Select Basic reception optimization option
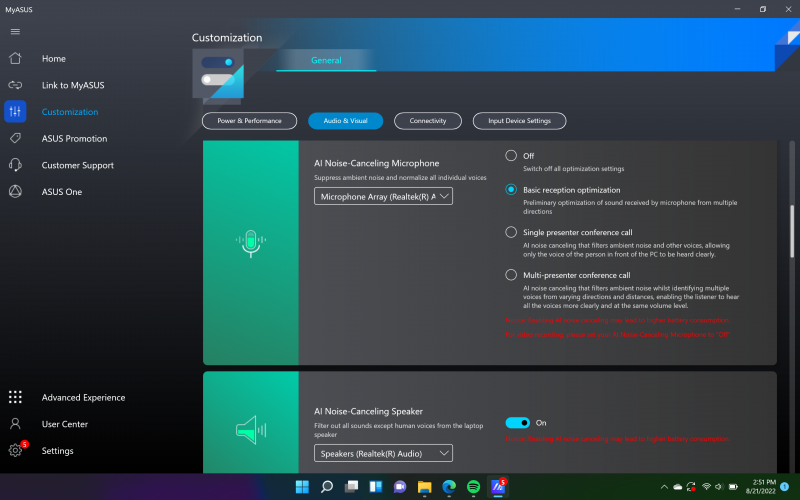 pyautogui.click(x=511, y=189)
